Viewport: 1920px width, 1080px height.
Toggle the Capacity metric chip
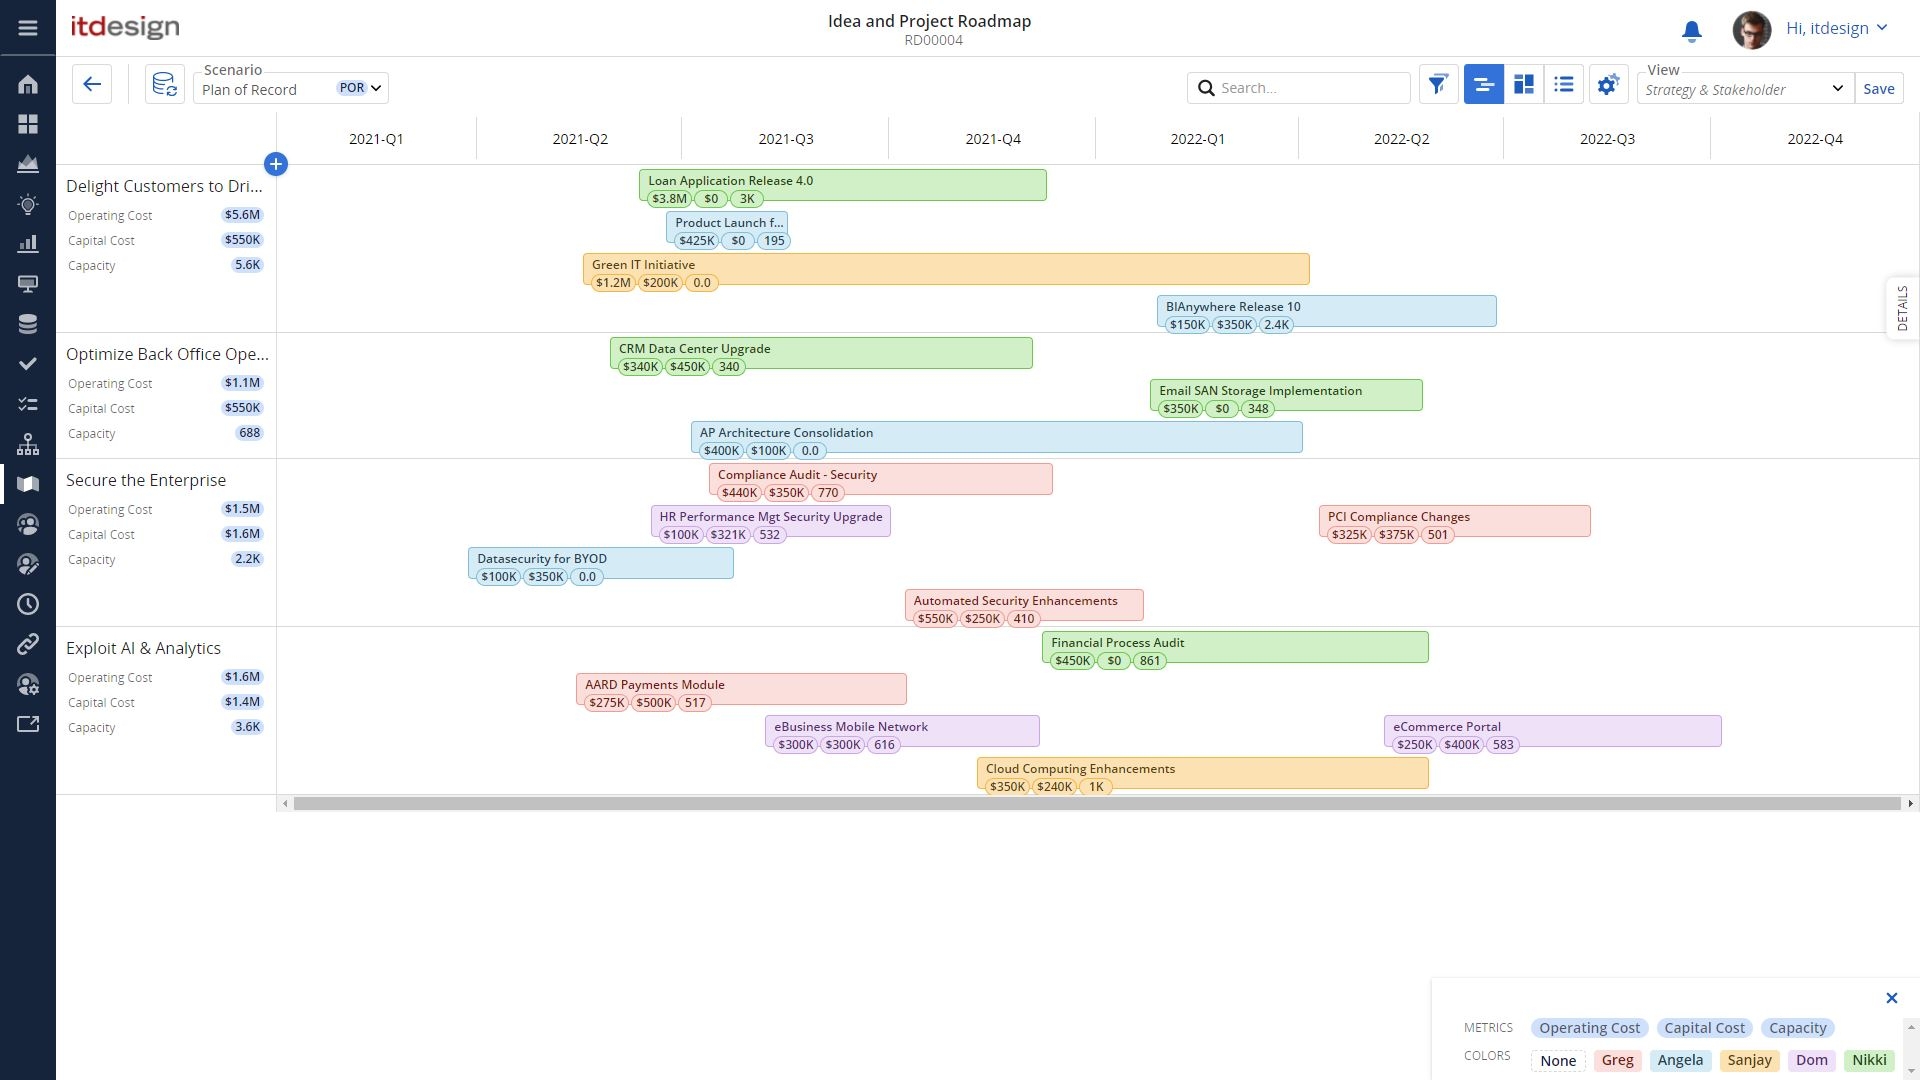(x=1797, y=1028)
